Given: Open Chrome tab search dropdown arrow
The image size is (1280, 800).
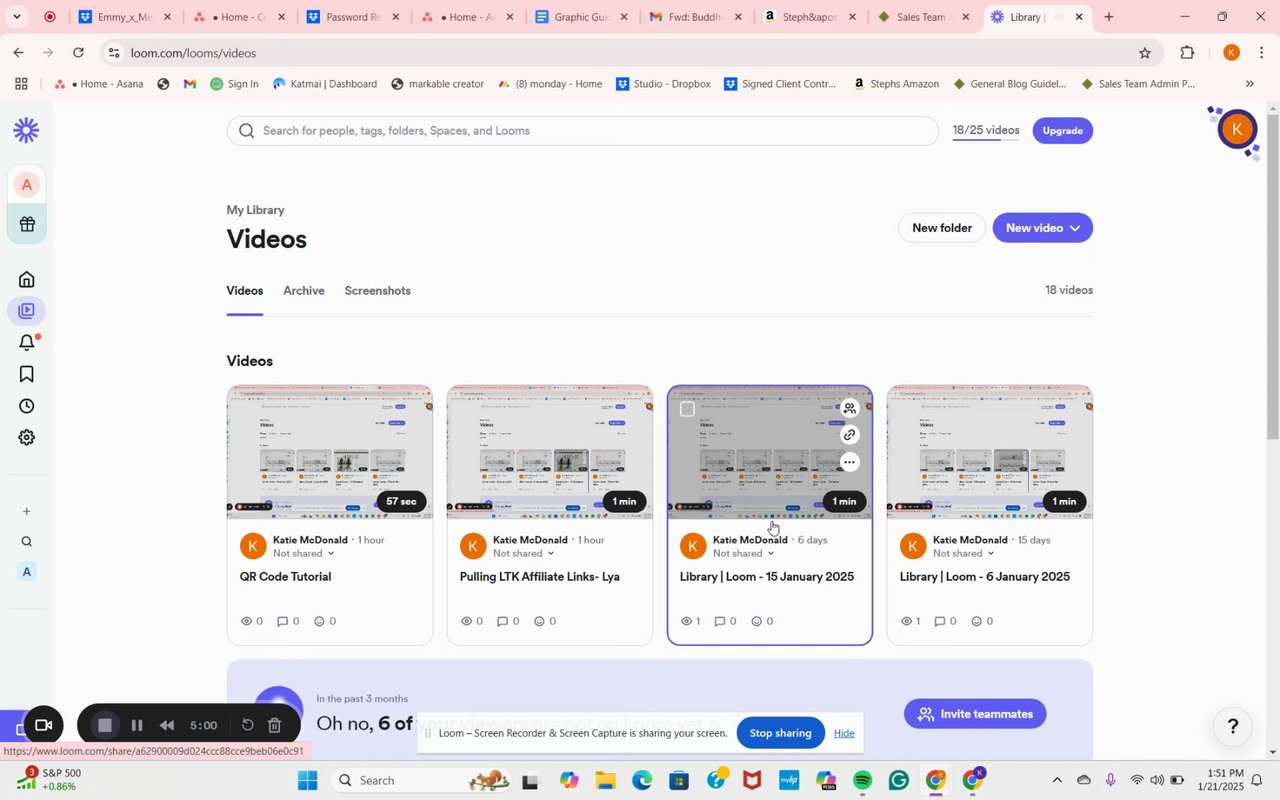Looking at the screenshot, I should (17, 17).
